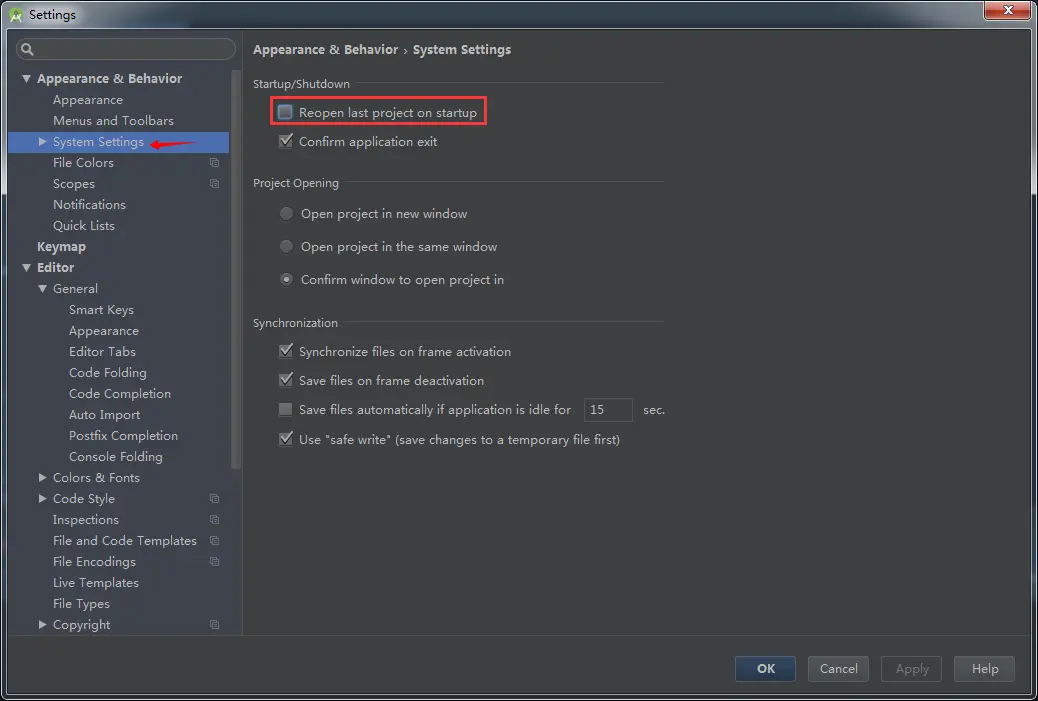Click the Help button
This screenshot has height=701, width=1038.
[x=984, y=669]
